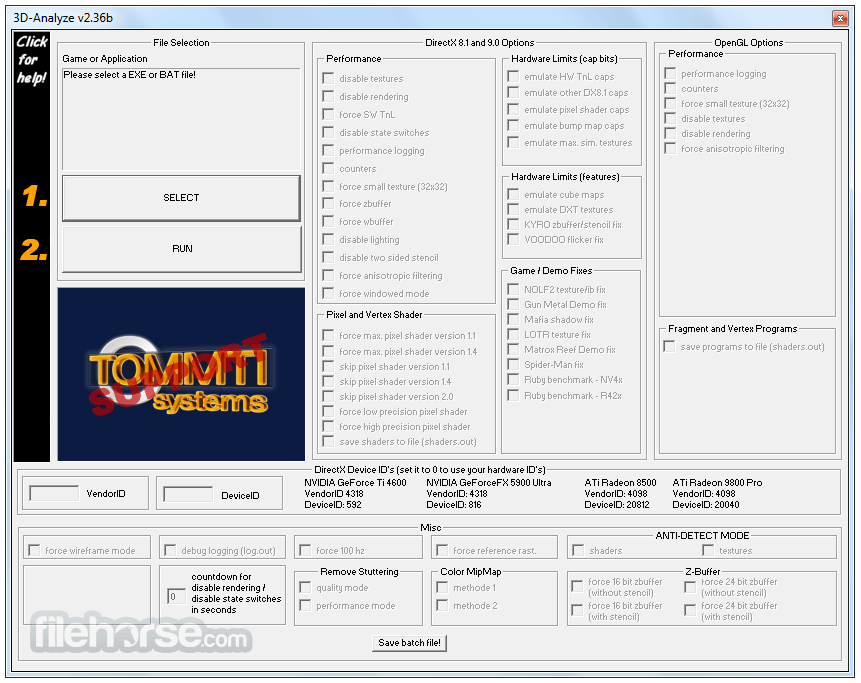Enable 'force reference rast.' checkbox
This screenshot has height=683, width=861.
[442, 550]
